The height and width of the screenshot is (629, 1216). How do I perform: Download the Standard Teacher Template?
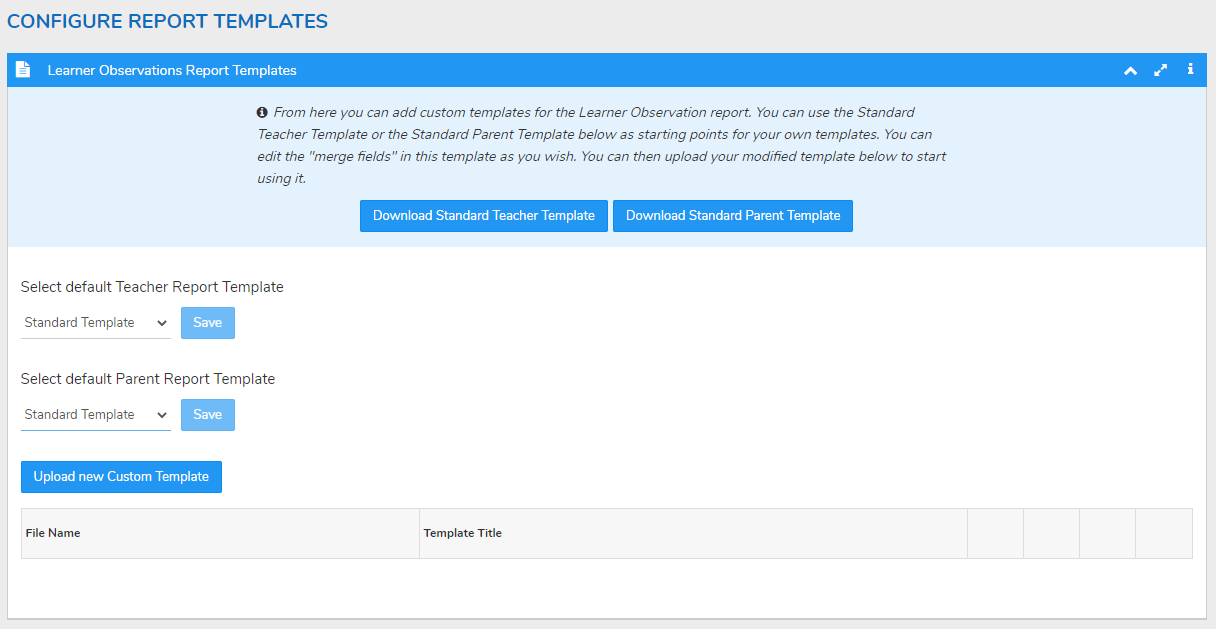point(484,216)
